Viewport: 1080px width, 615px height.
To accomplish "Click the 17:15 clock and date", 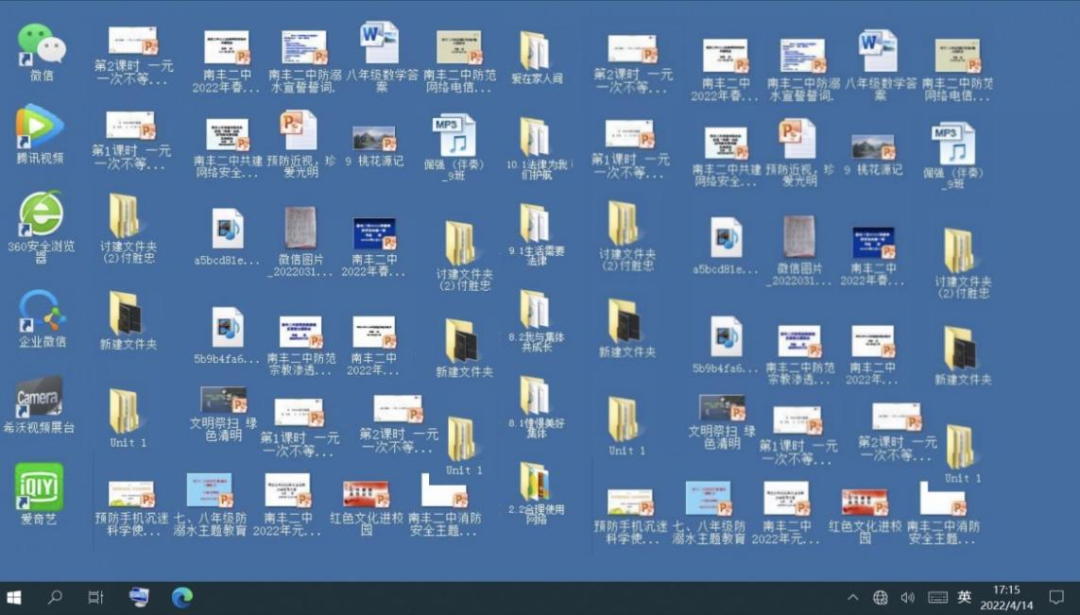I will (x=1007, y=597).
